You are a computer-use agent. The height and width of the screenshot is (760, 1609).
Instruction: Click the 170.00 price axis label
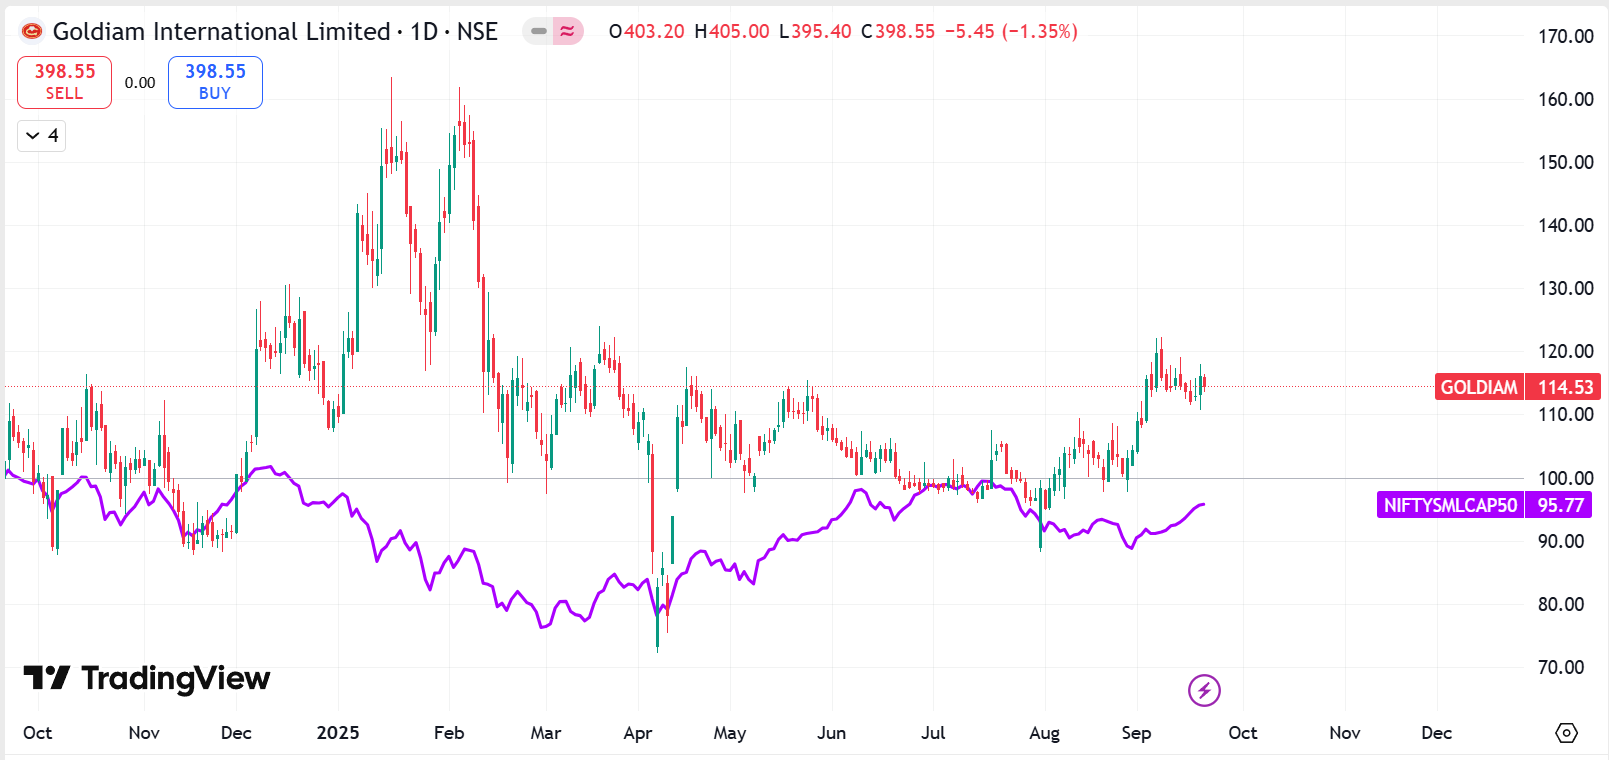[1566, 36]
